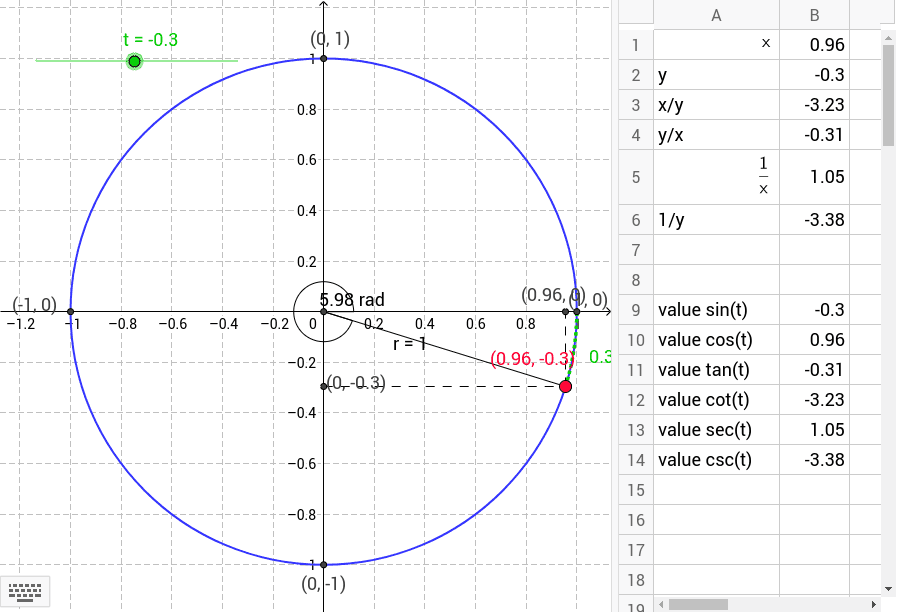Select the 'value sec(t)' cell
The height and width of the screenshot is (614, 898).
pyautogui.click(x=716, y=430)
